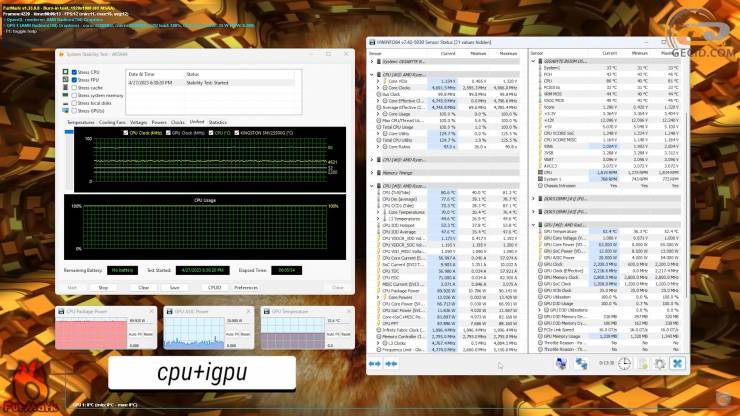Click the AIDA64 flame icon in title bar
This screenshot has width=740, height=416.
click(61, 54)
